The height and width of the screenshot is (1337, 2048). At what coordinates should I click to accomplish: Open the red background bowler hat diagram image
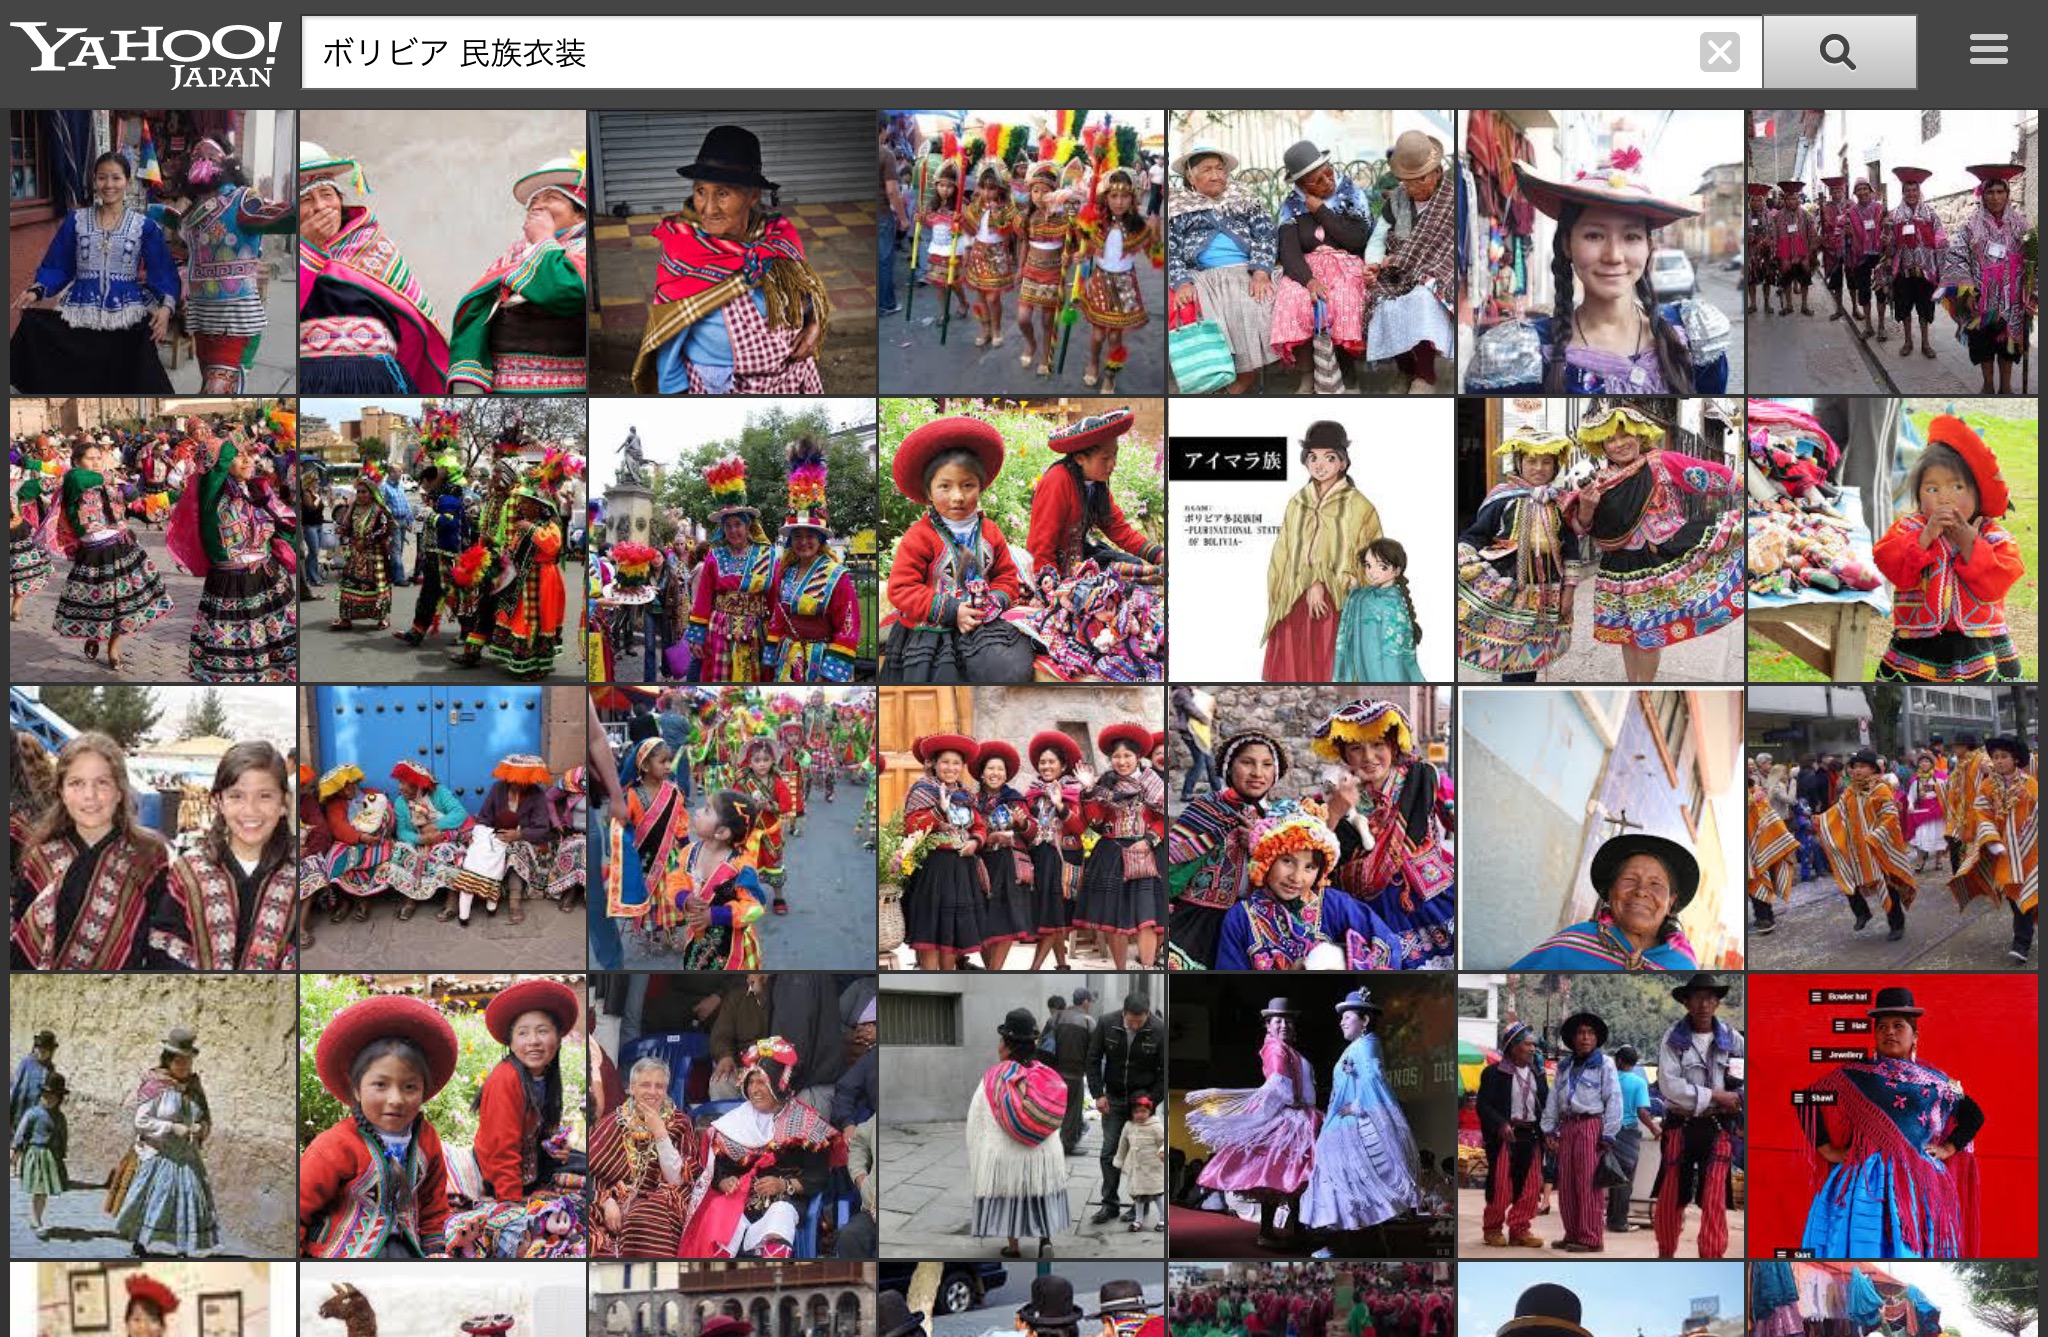(1891, 1116)
